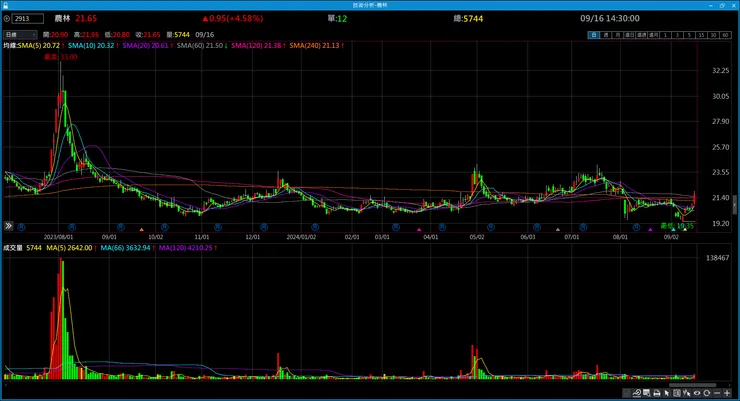Click the split layout panel icon

[677, 393]
